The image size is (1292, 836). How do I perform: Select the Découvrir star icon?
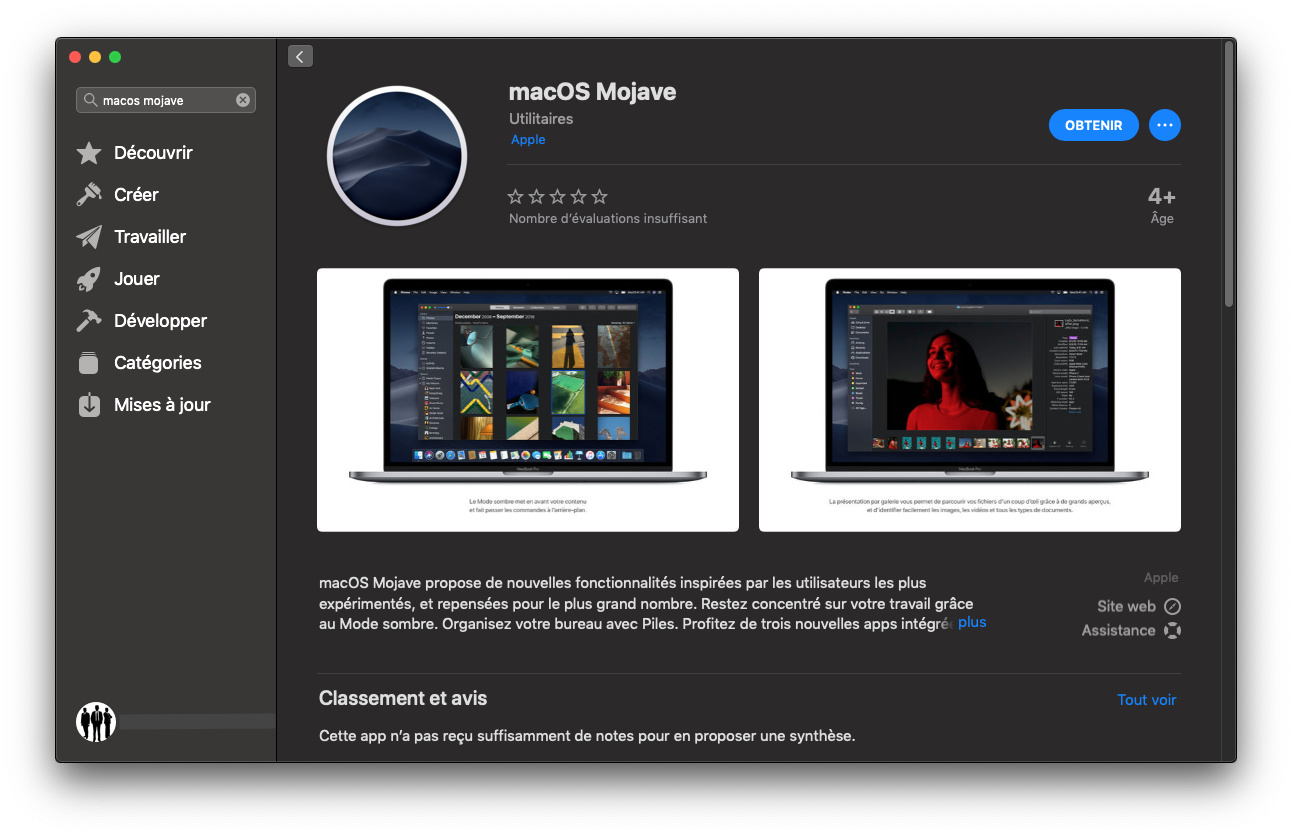click(89, 152)
